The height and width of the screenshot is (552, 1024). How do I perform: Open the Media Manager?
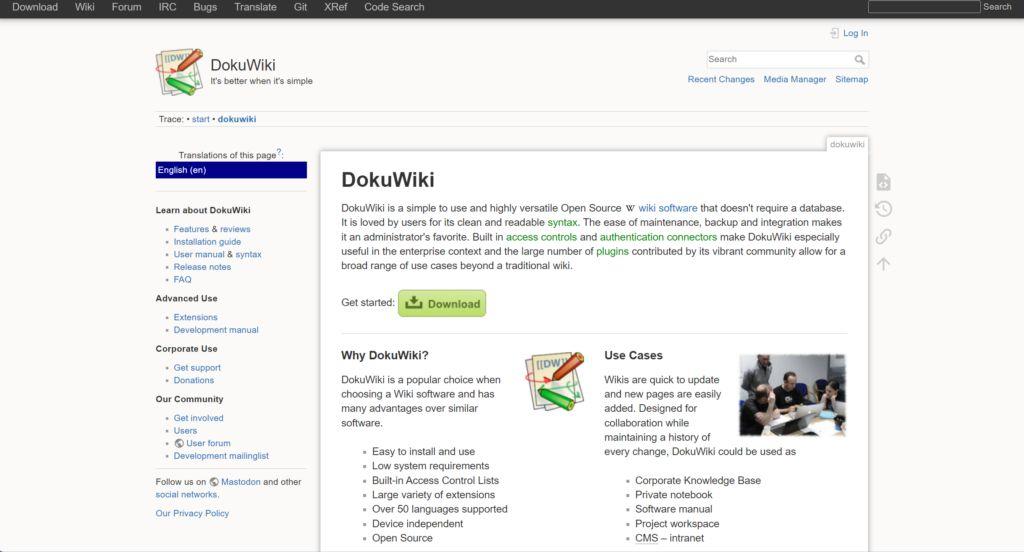795,79
